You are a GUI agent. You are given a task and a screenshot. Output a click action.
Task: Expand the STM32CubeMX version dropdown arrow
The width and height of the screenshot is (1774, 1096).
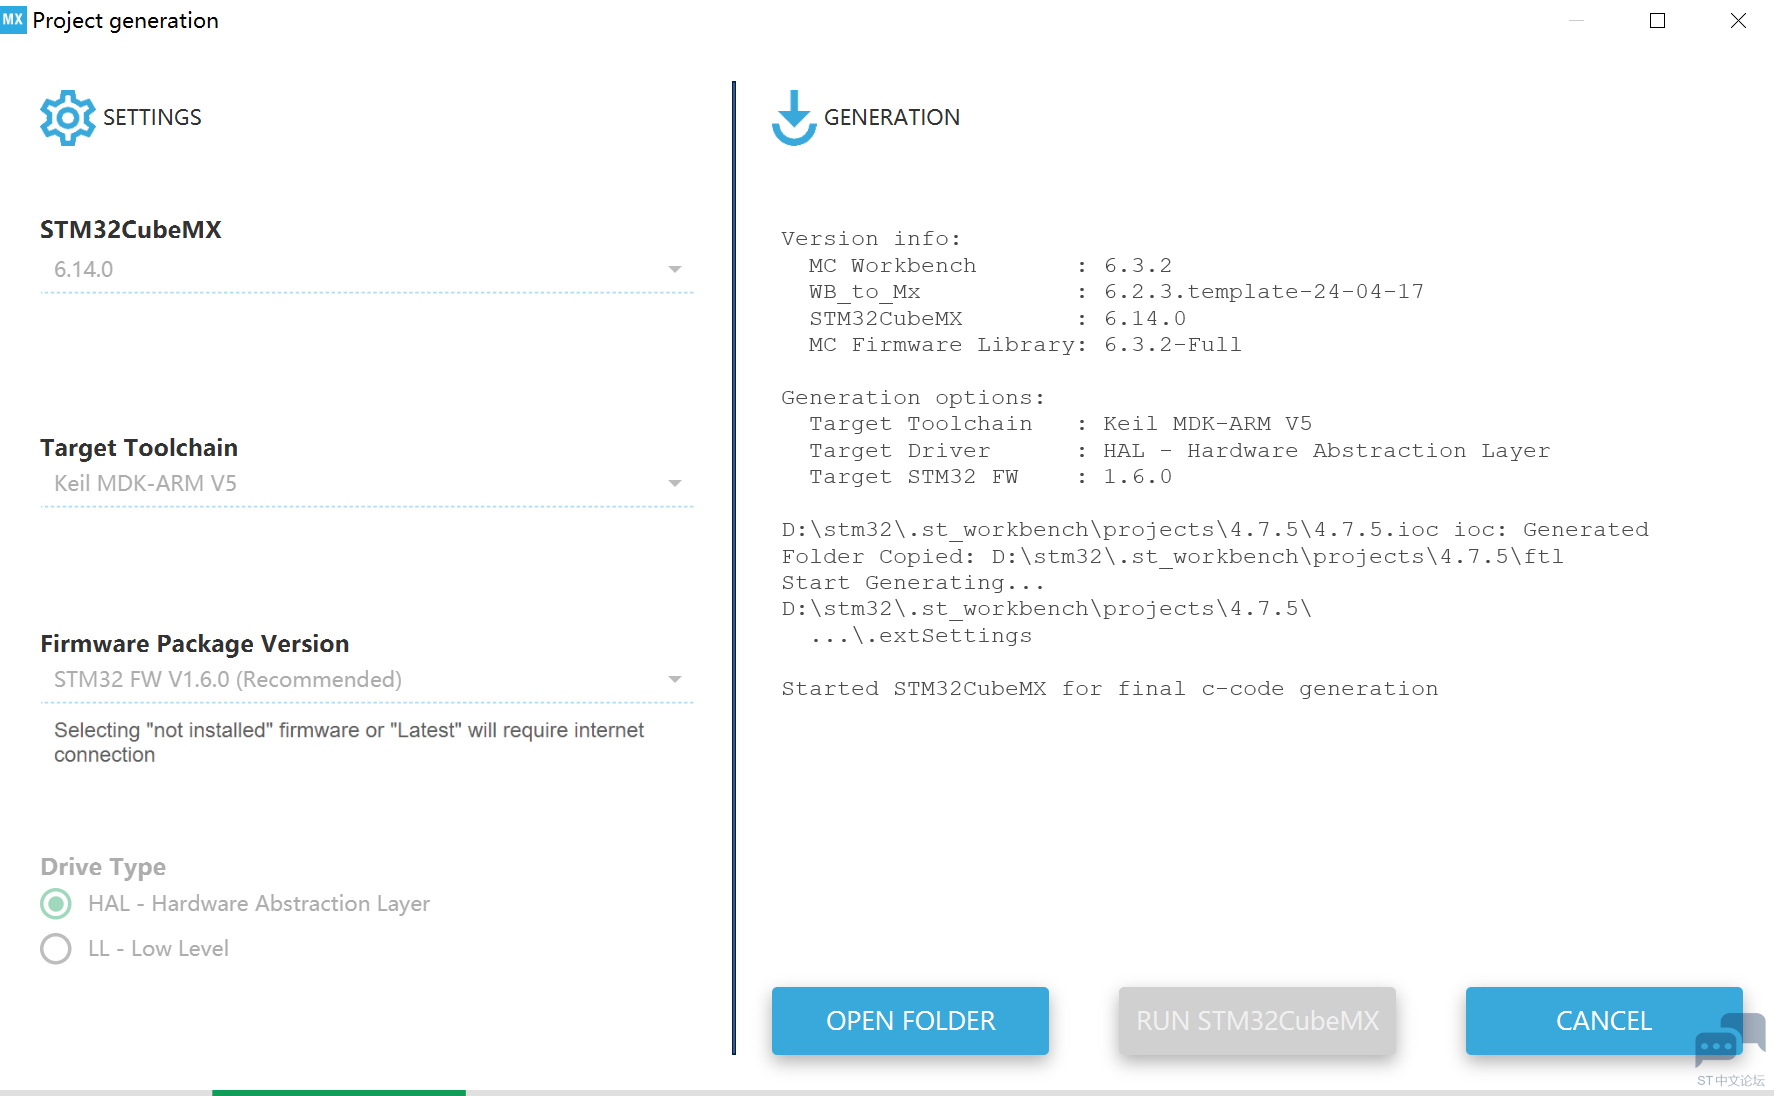pos(675,270)
